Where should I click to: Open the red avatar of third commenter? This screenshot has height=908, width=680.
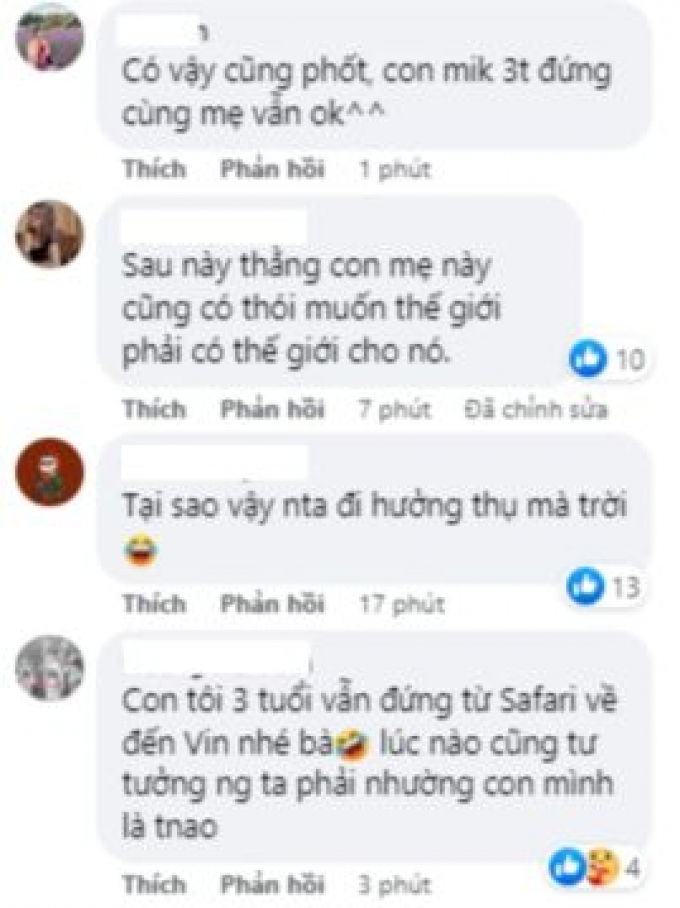[x=49, y=473]
